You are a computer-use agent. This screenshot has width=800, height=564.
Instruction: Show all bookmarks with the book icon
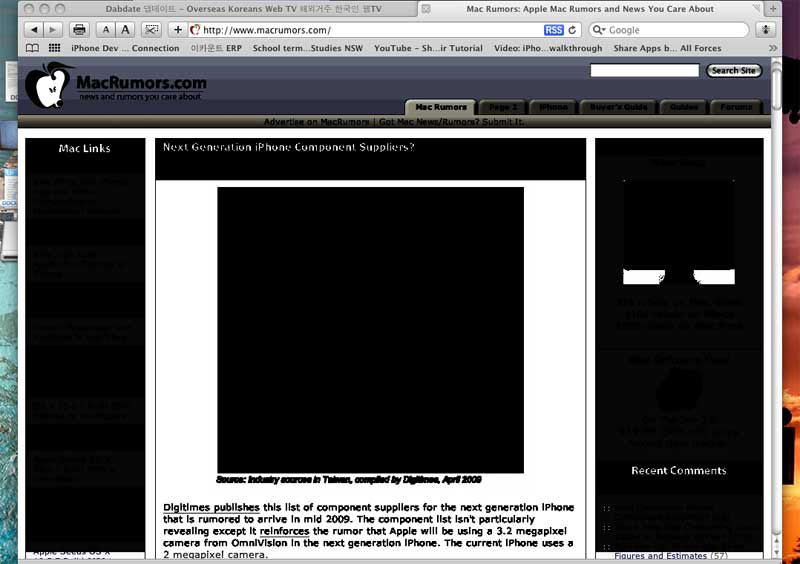tap(32, 48)
